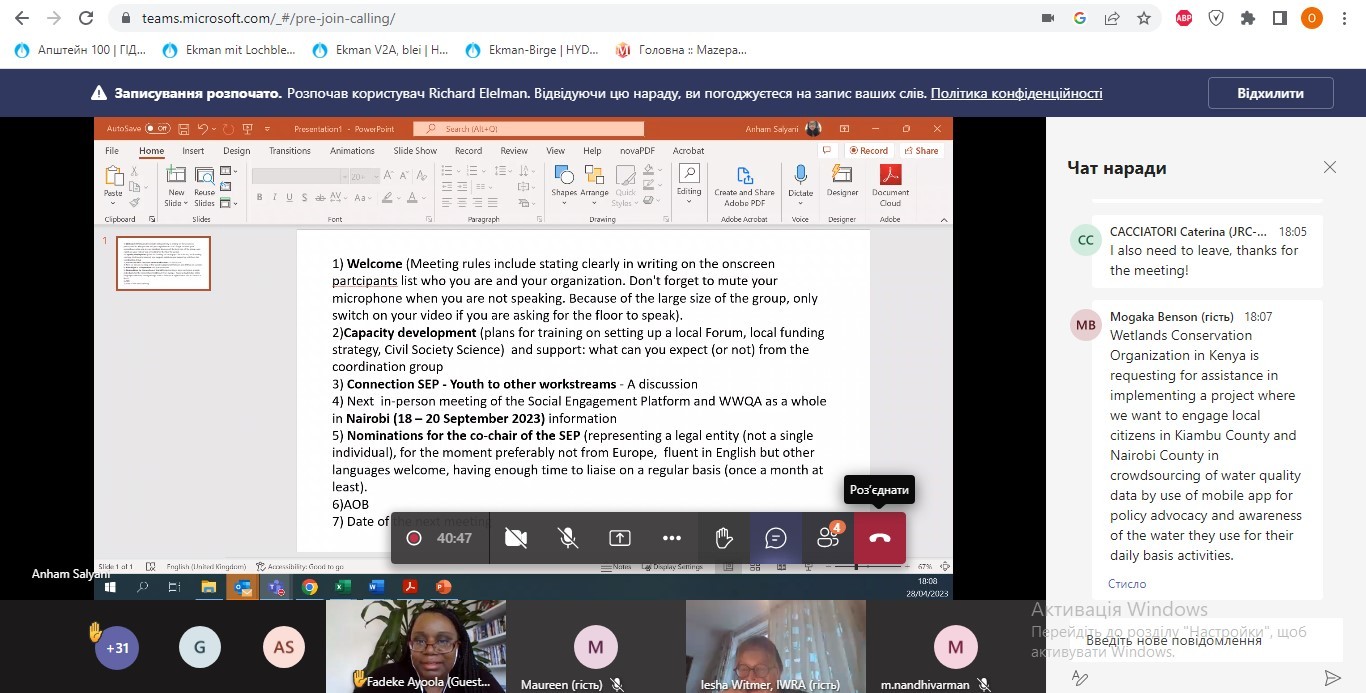Close the meeting chat panel
This screenshot has width=1366, height=693.
pos(1330,167)
